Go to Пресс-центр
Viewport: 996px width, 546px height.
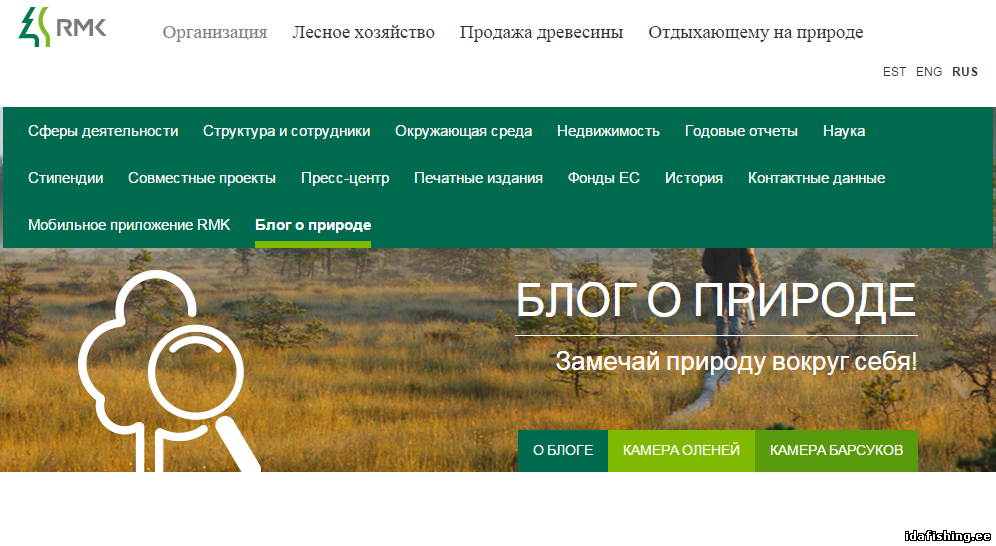coord(345,178)
